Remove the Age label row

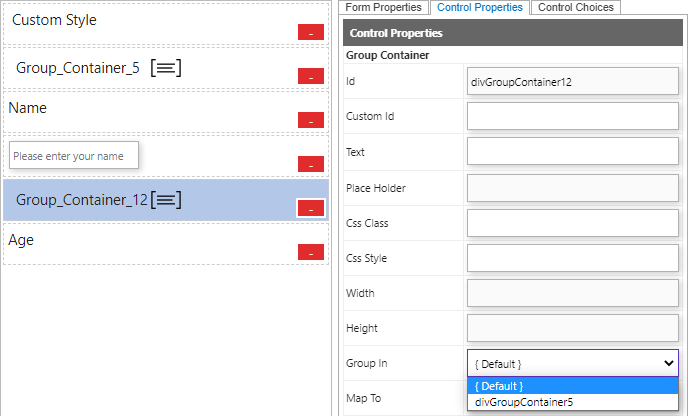310,252
